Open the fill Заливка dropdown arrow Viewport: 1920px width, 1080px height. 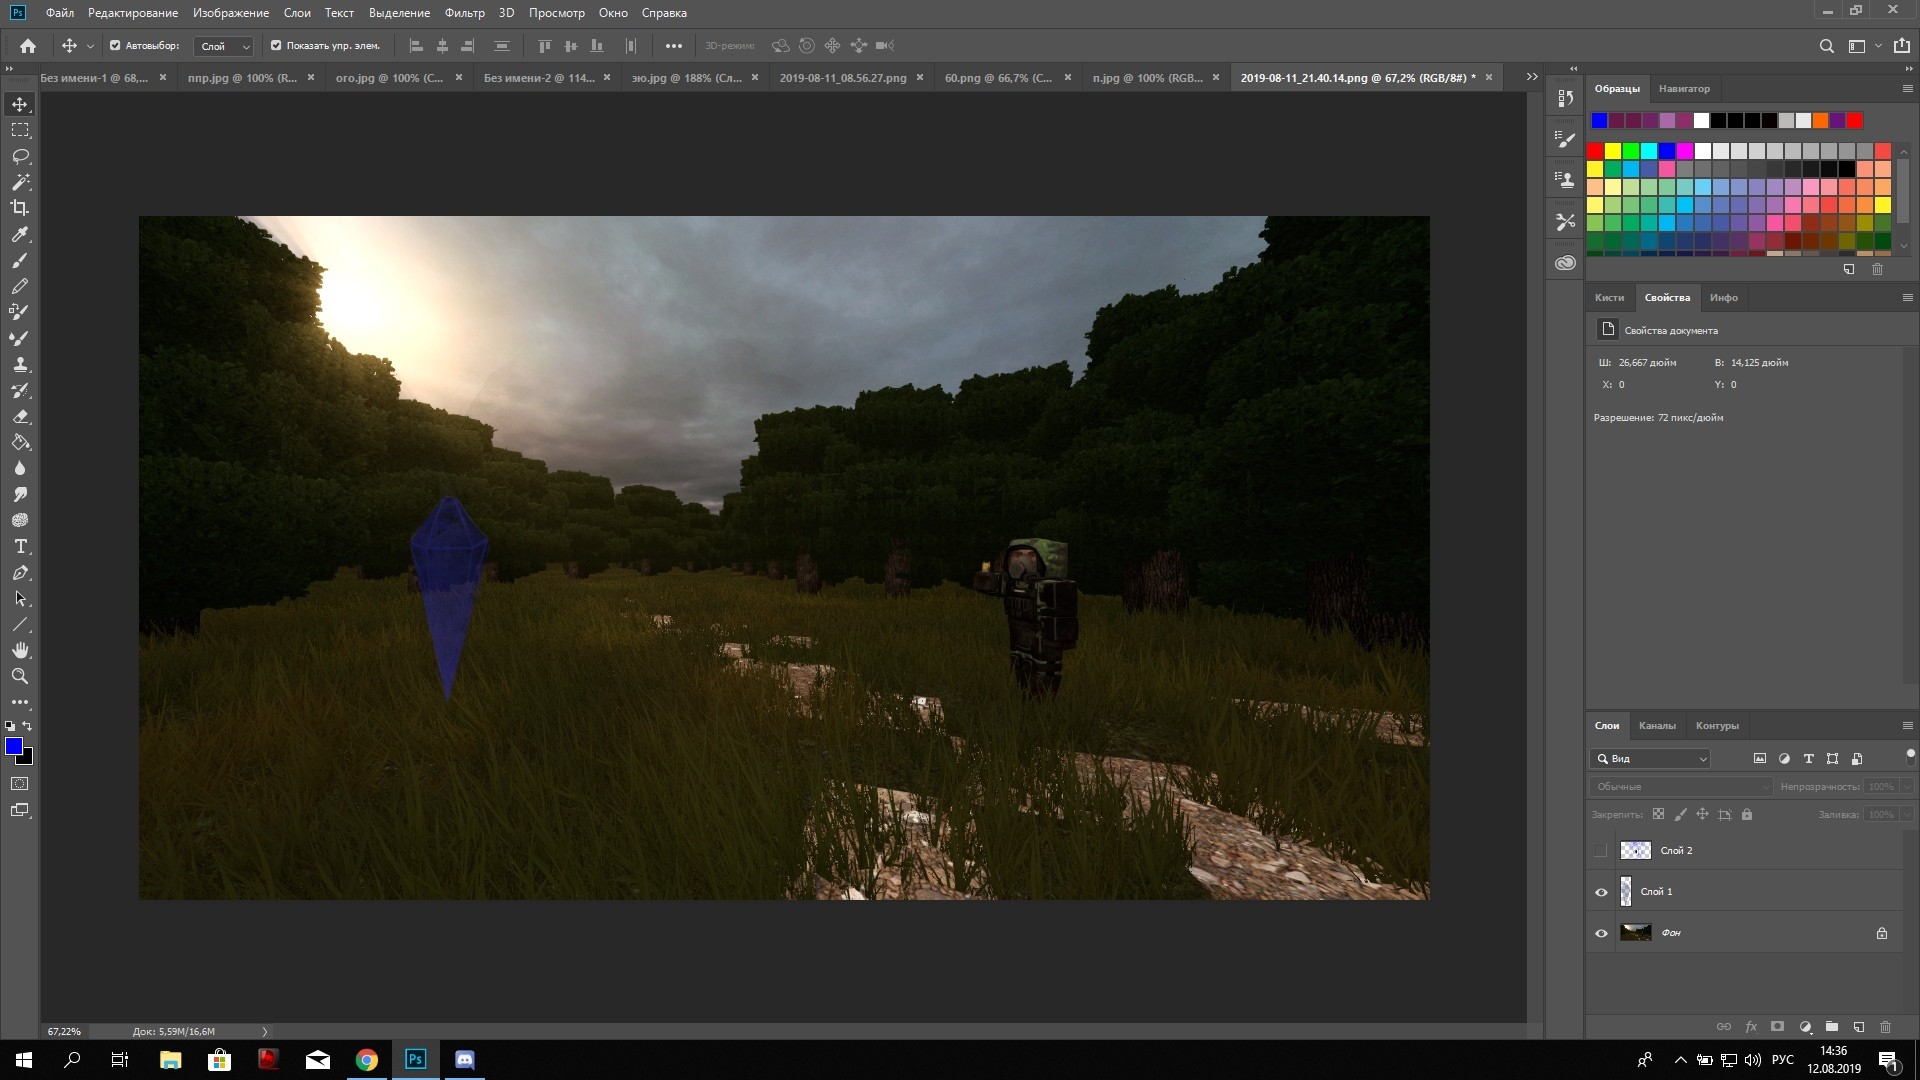pyautogui.click(x=1907, y=815)
